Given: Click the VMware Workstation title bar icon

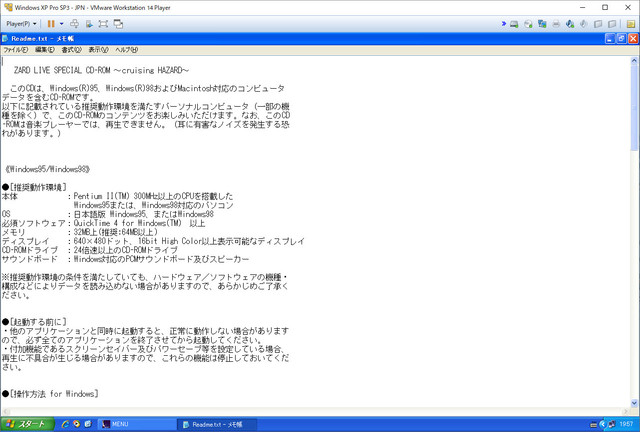Looking at the screenshot, I should [x=8, y=7].
